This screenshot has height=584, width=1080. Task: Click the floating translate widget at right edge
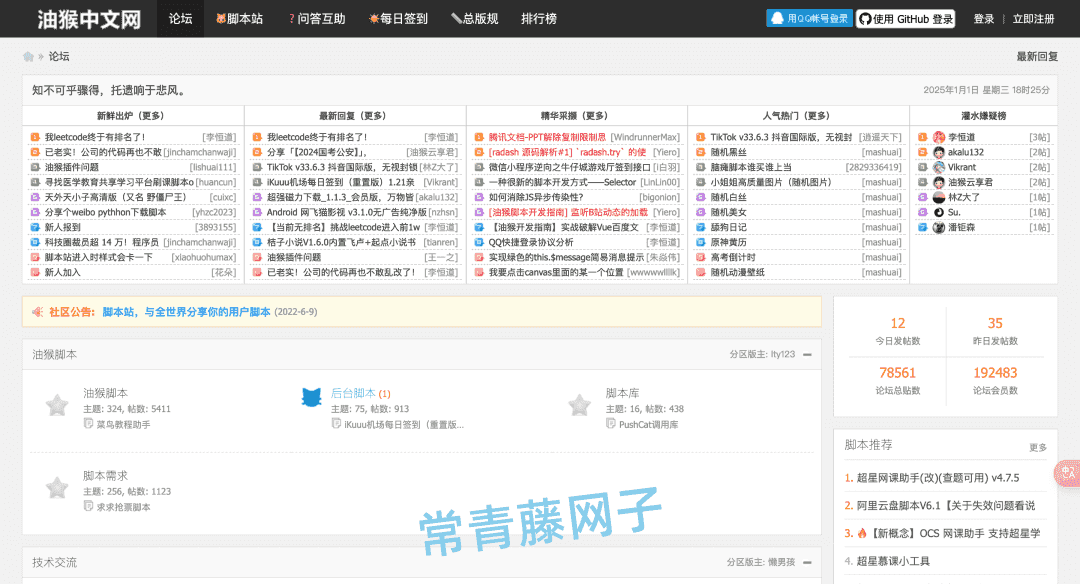coord(1068,473)
